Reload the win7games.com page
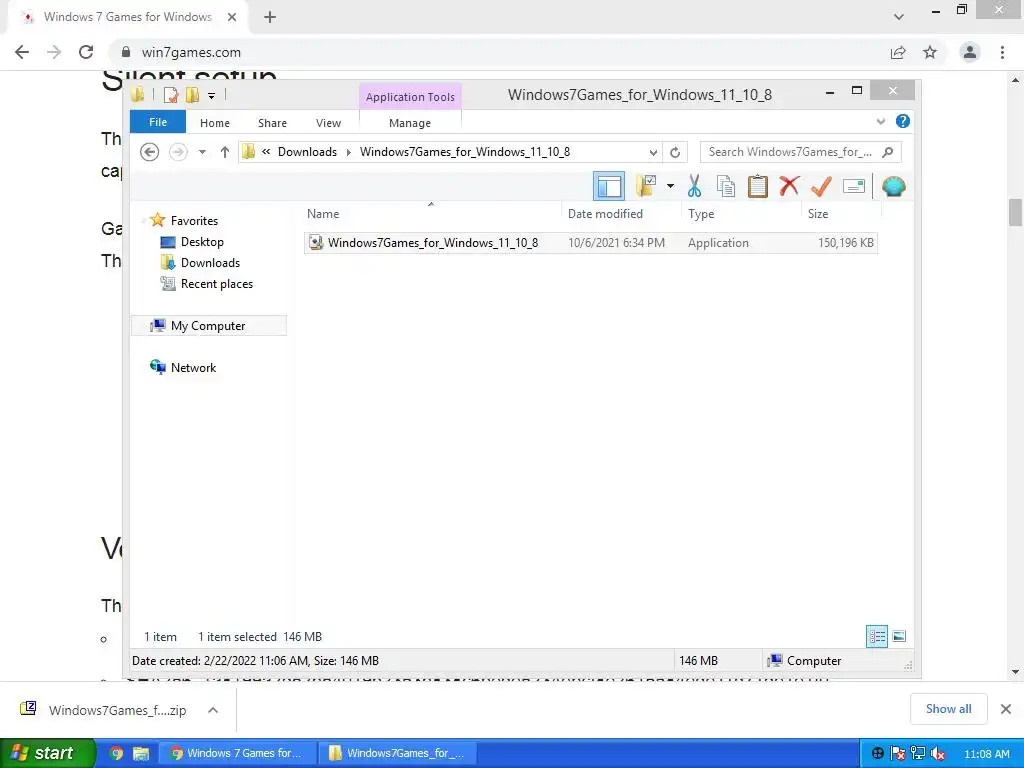 pos(86,52)
